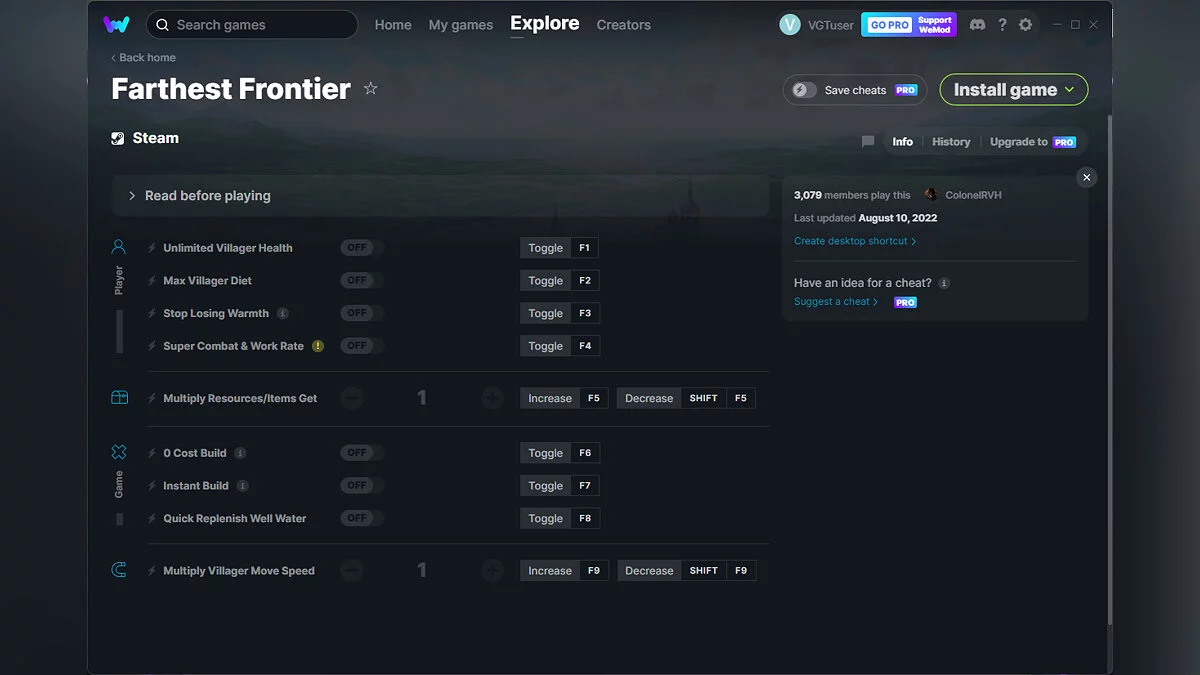Click the GO PRO button
Image resolution: width=1200 pixels, height=675 pixels.
click(888, 23)
